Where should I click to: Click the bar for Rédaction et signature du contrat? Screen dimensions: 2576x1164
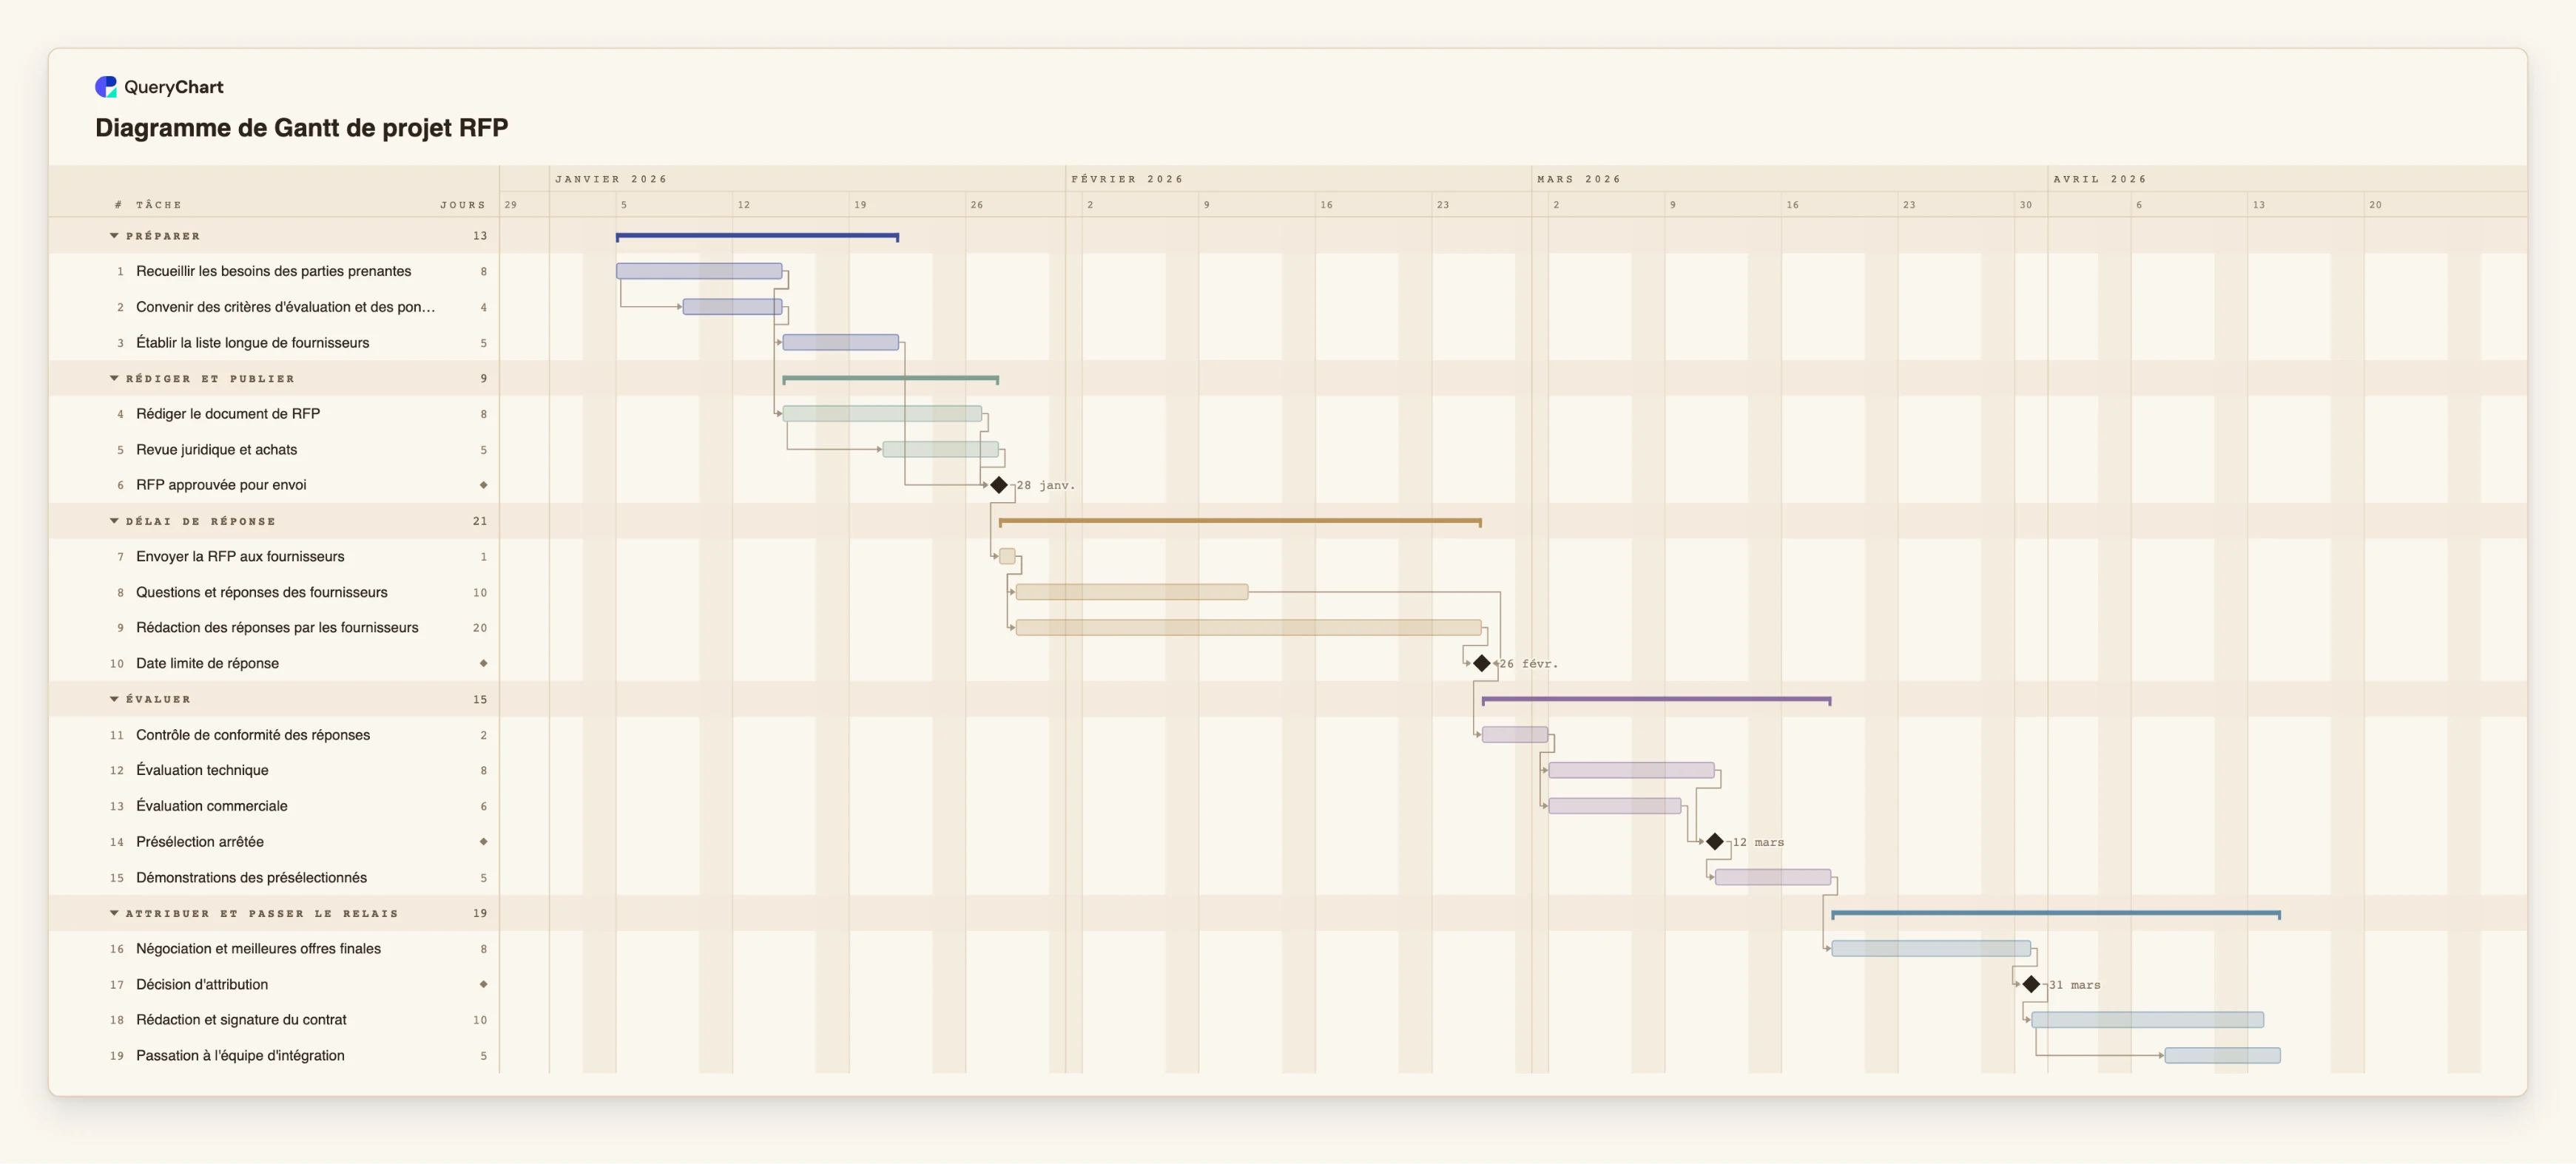tap(2148, 1020)
